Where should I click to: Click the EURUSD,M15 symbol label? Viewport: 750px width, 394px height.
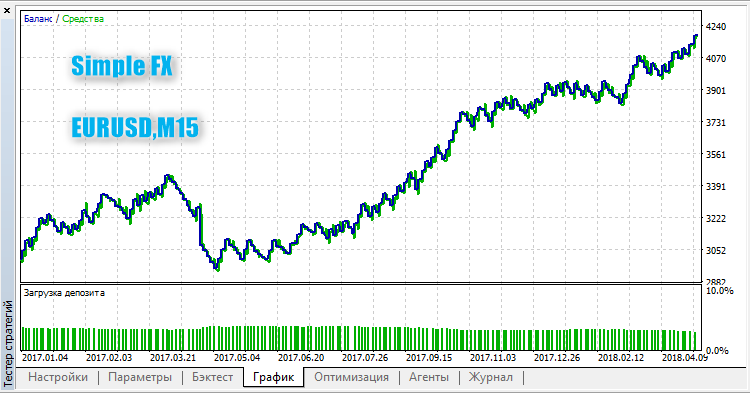click(x=135, y=128)
